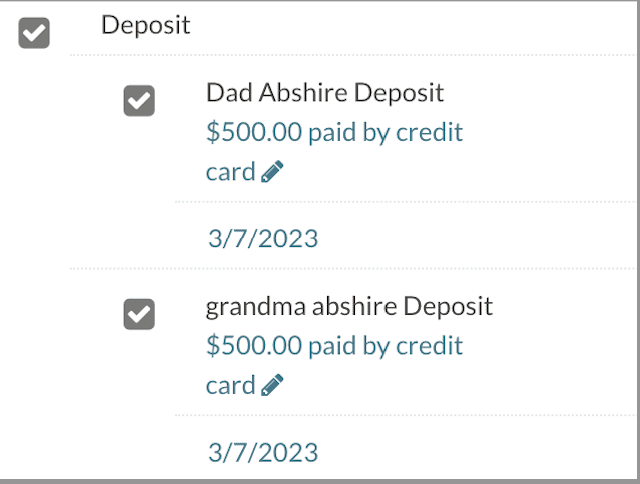Click pencil icon for grandma abshire payment
The image size is (640, 484).
[272, 385]
